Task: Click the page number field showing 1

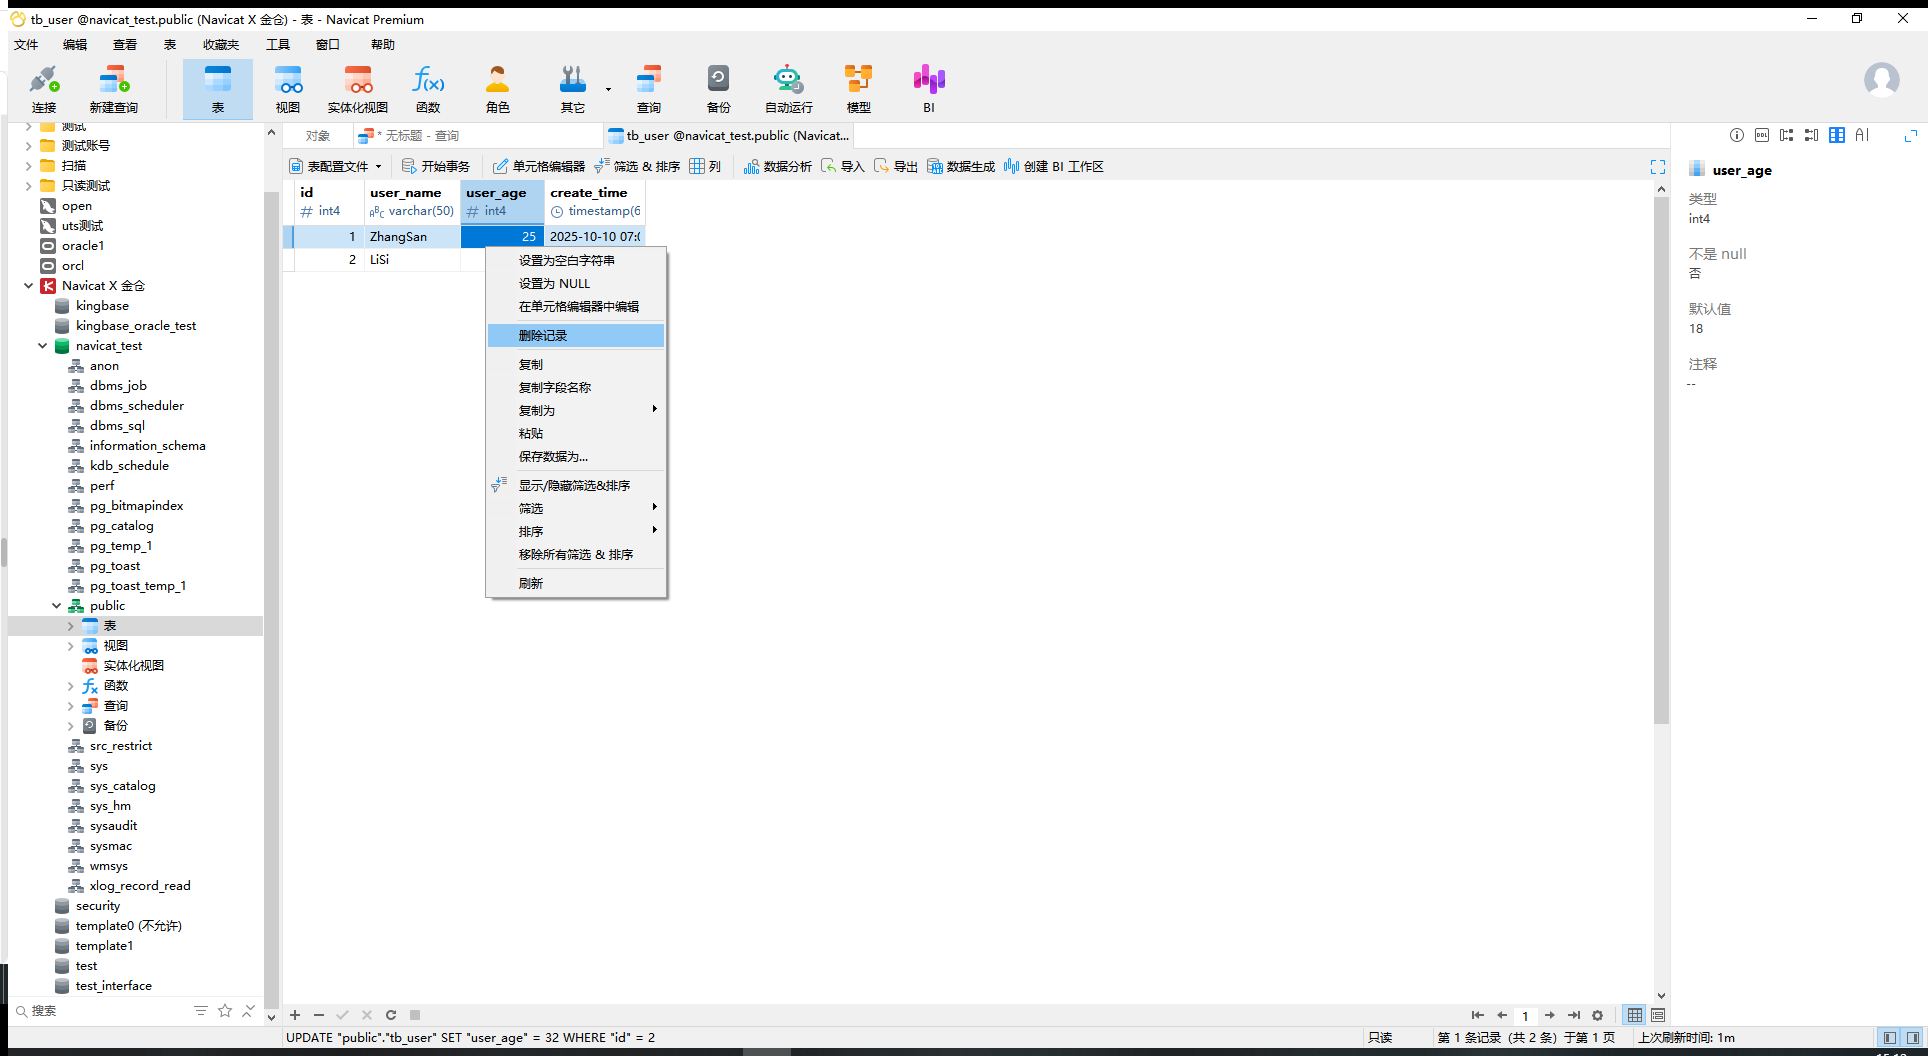Action: point(1525,1015)
